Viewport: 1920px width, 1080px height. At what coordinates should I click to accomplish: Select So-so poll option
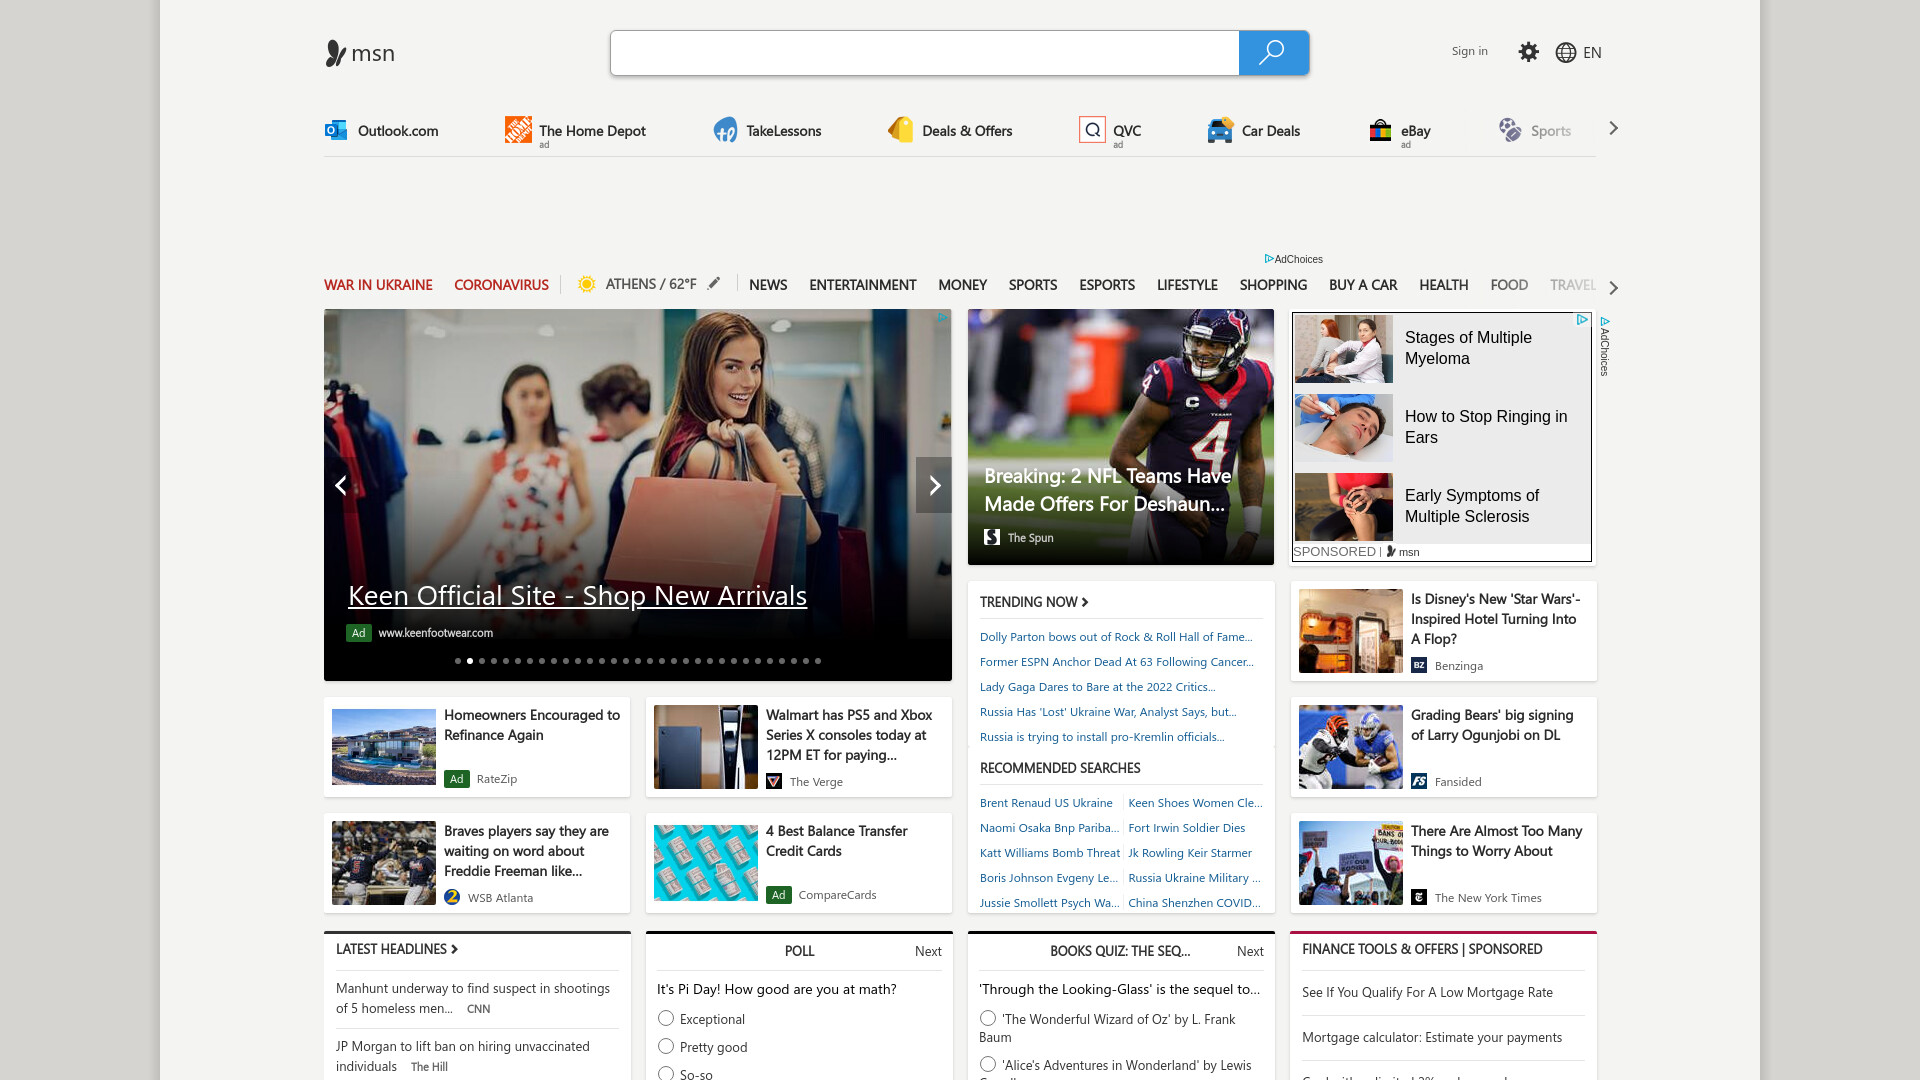pos(666,1073)
